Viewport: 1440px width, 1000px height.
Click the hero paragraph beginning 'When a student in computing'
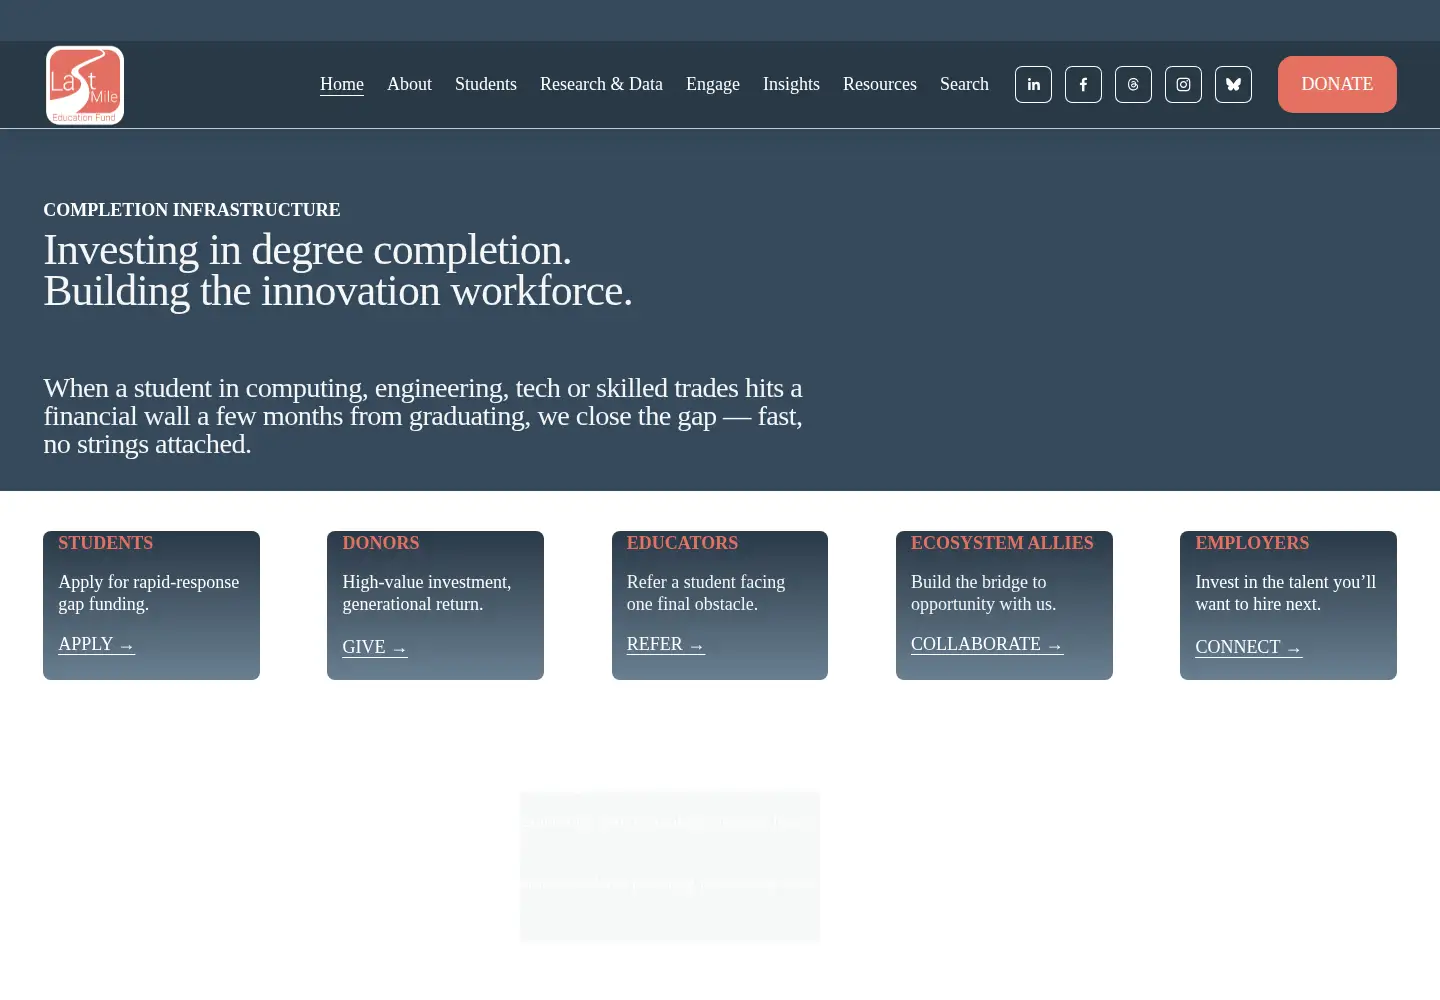(423, 416)
